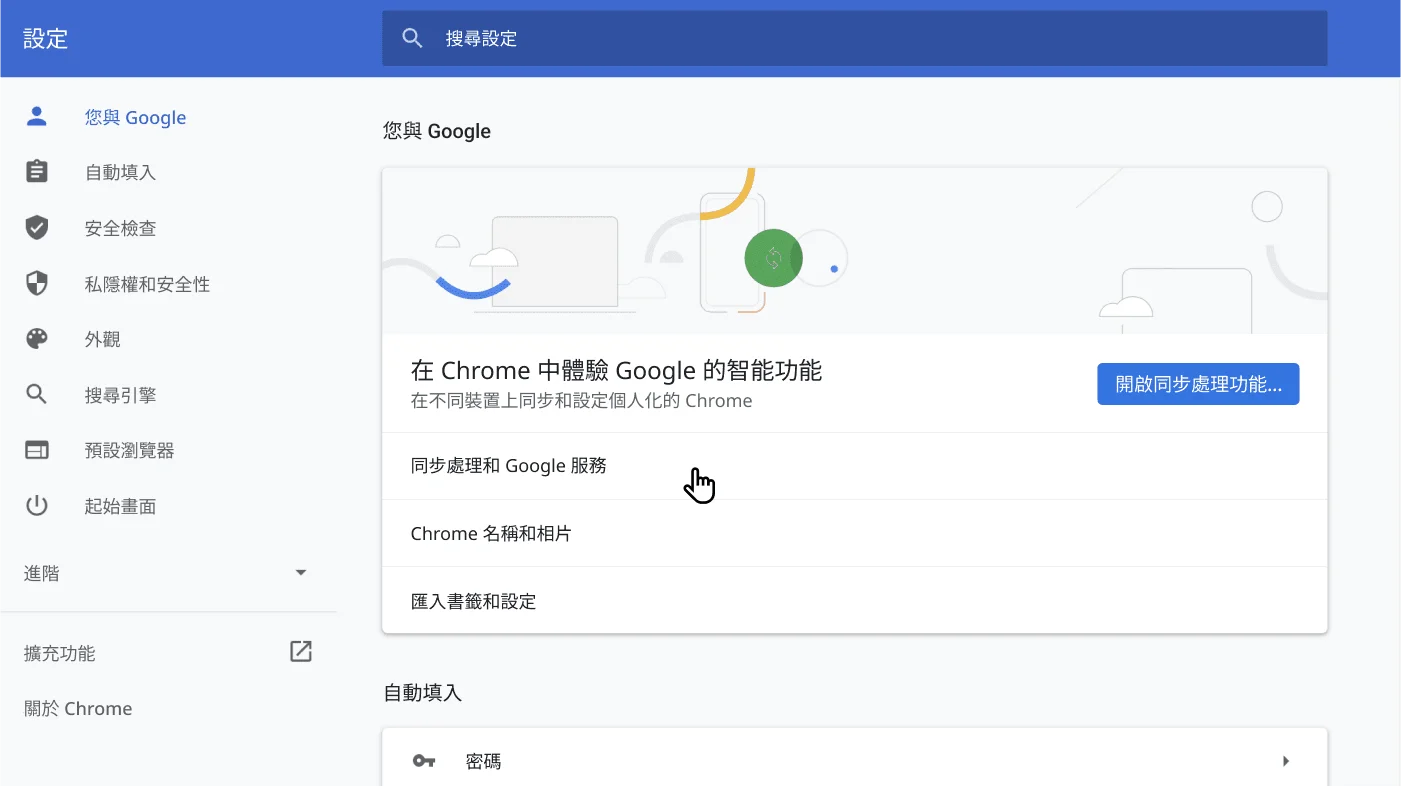Viewport: 1401px width, 786px height.
Task: Click 匯入書籤和設定
Action: [473, 601]
